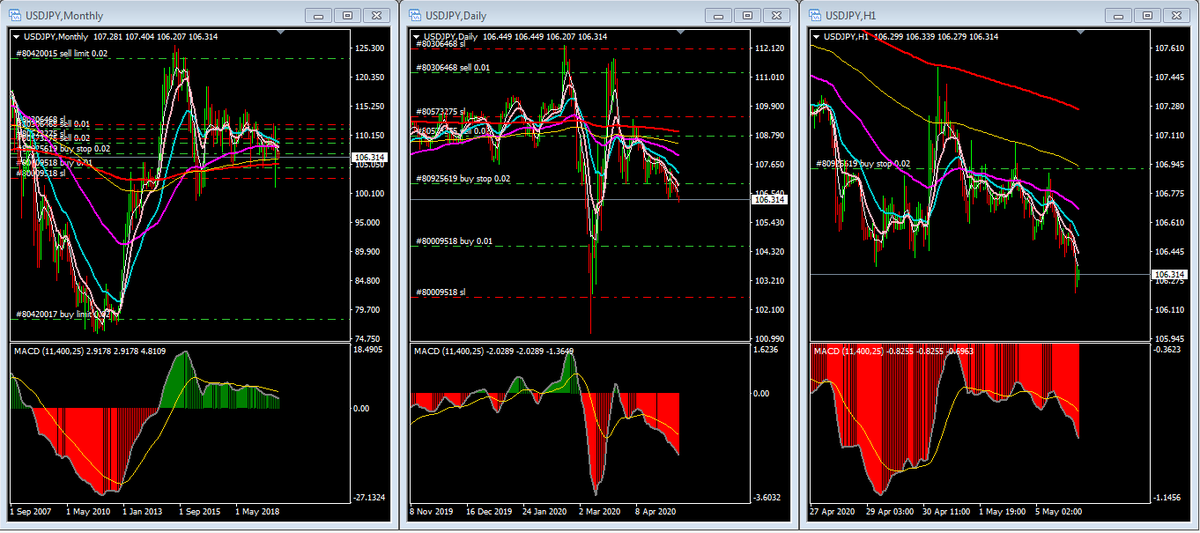This screenshot has height=533, width=1200.
Task: Select the USDJPY,Monthly title bar
Action: click(x=198, y=15)
